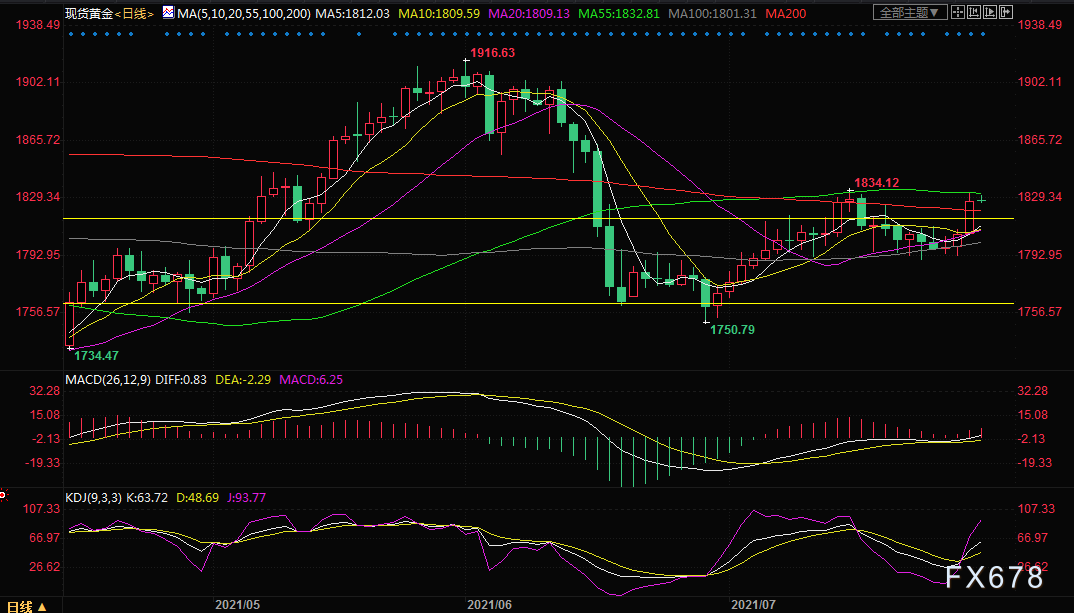Click the 1750.79 low price marker

pos(732,329)
